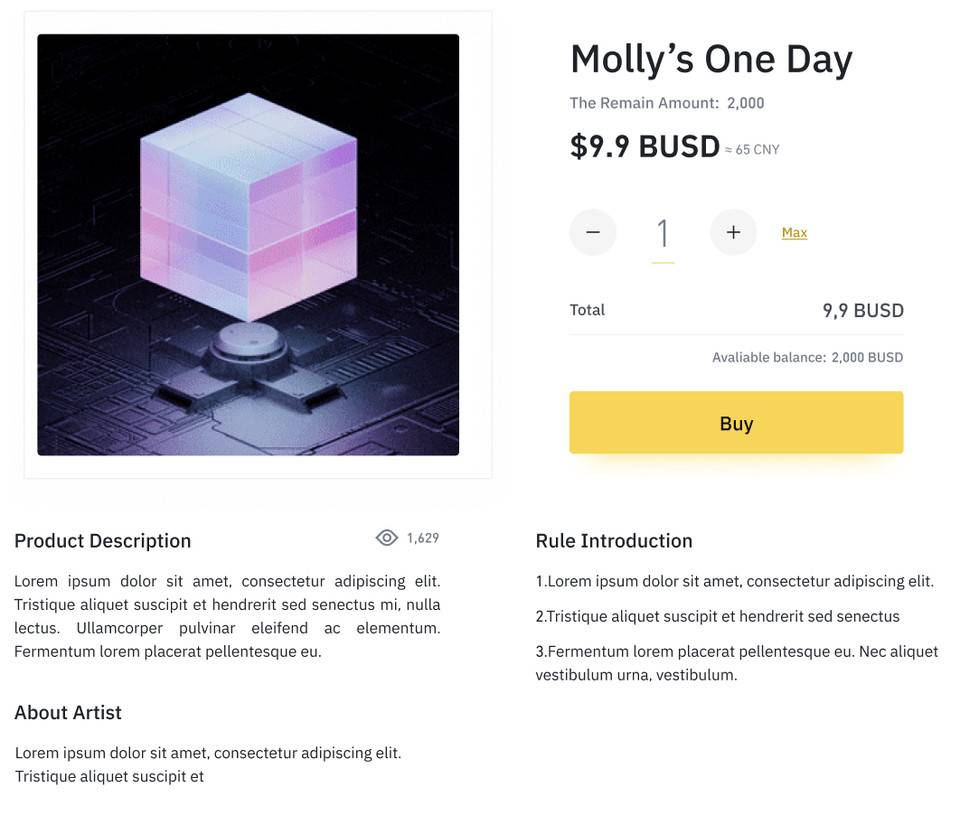960x815 pixels.
Task: Click the Rule Introduction heading
Action: coord(614,541)
